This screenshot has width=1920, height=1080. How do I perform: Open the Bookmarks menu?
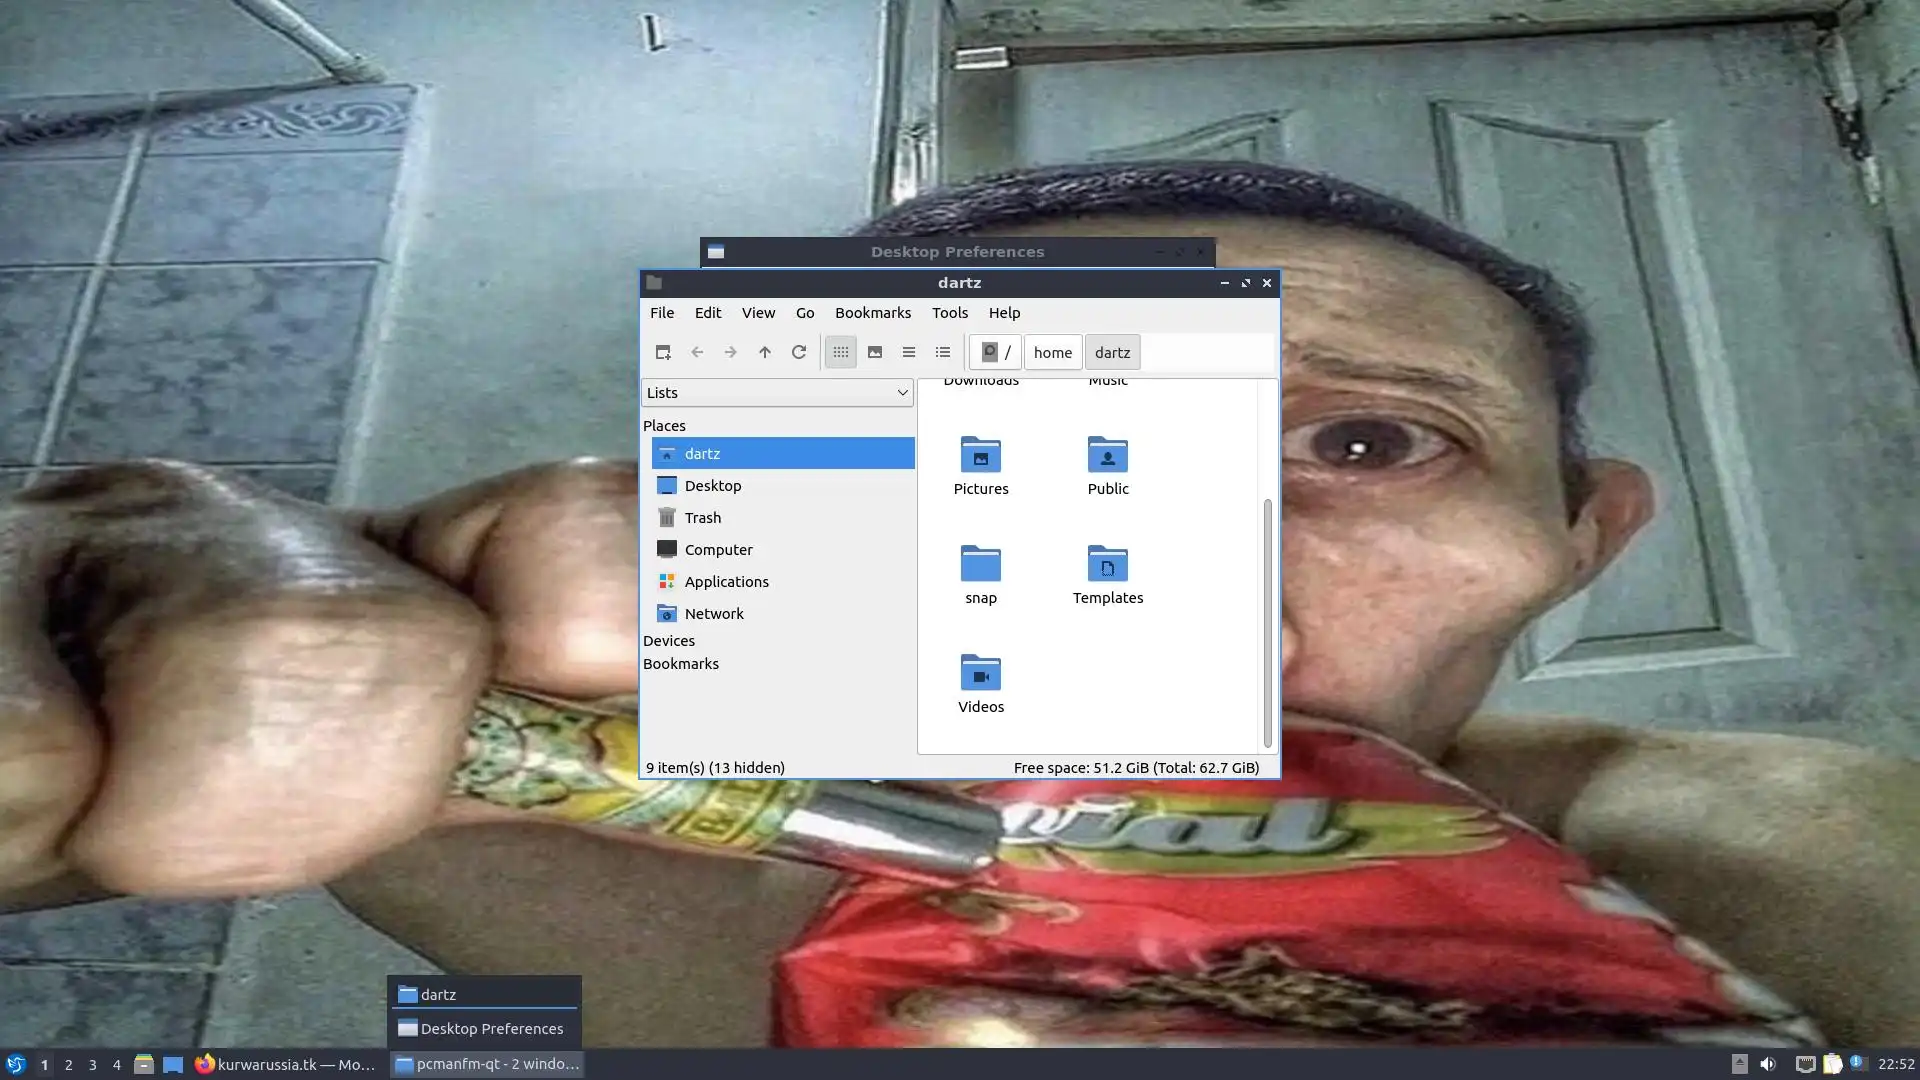point(872,313)
